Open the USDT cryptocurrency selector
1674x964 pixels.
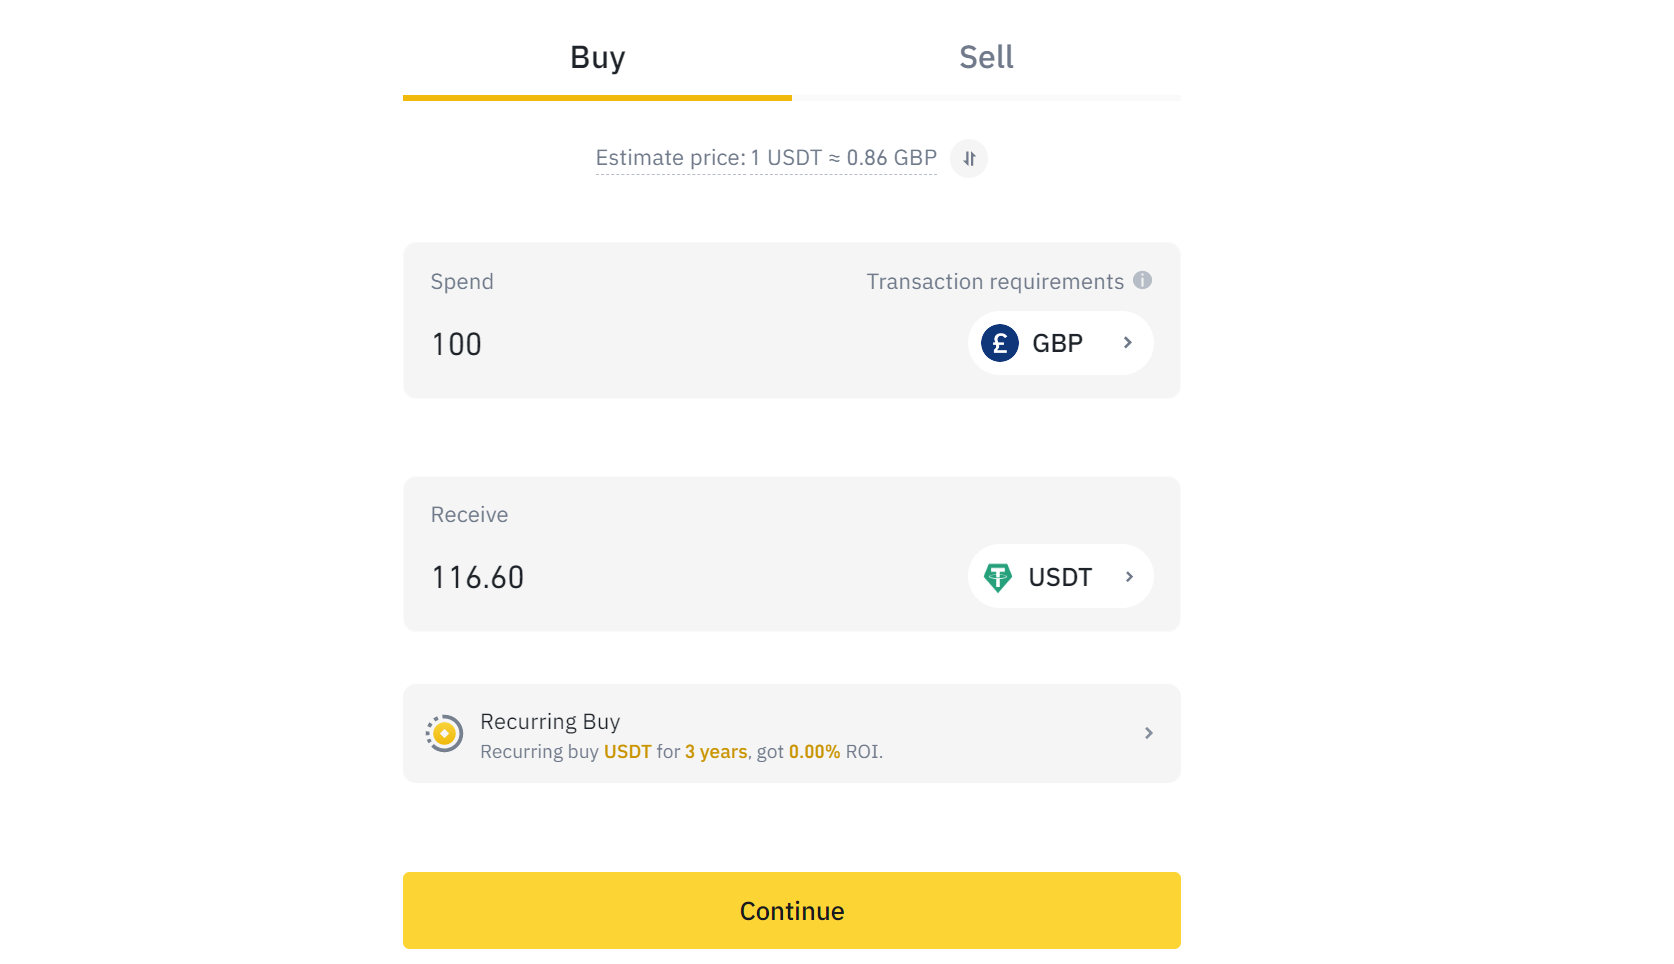(1060, 576)
